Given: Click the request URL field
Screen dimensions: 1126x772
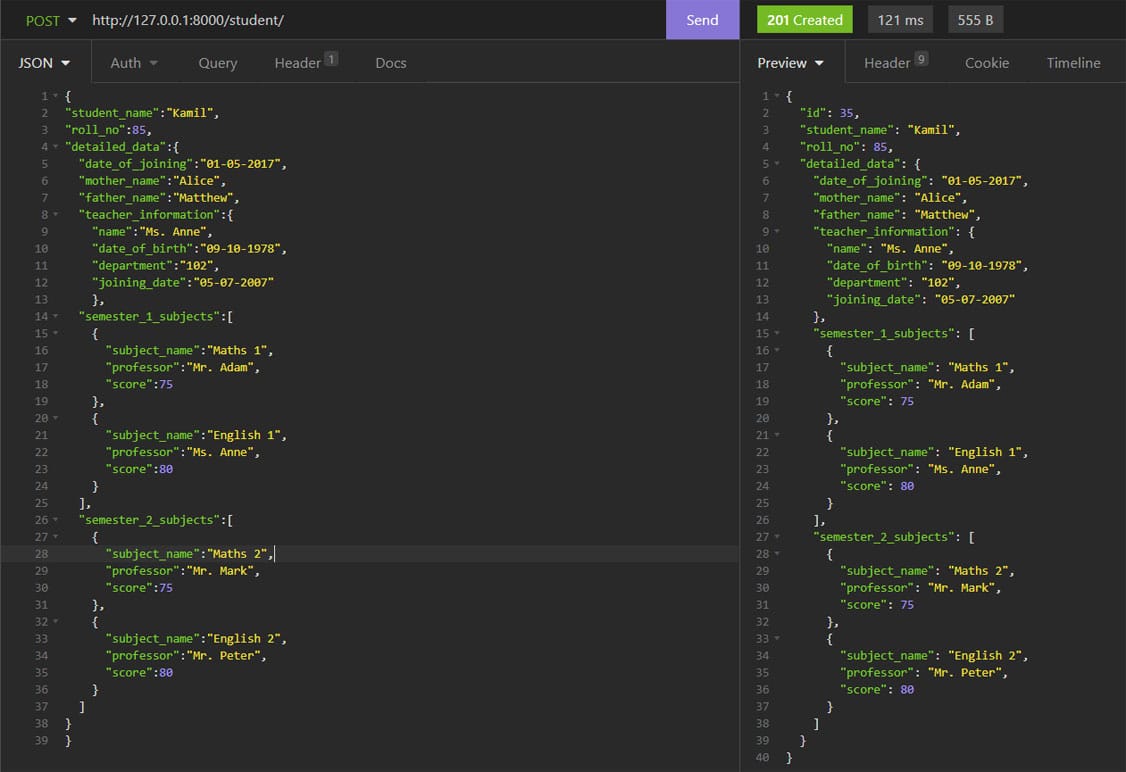Looking at the screenshot, I should point(370,20).
